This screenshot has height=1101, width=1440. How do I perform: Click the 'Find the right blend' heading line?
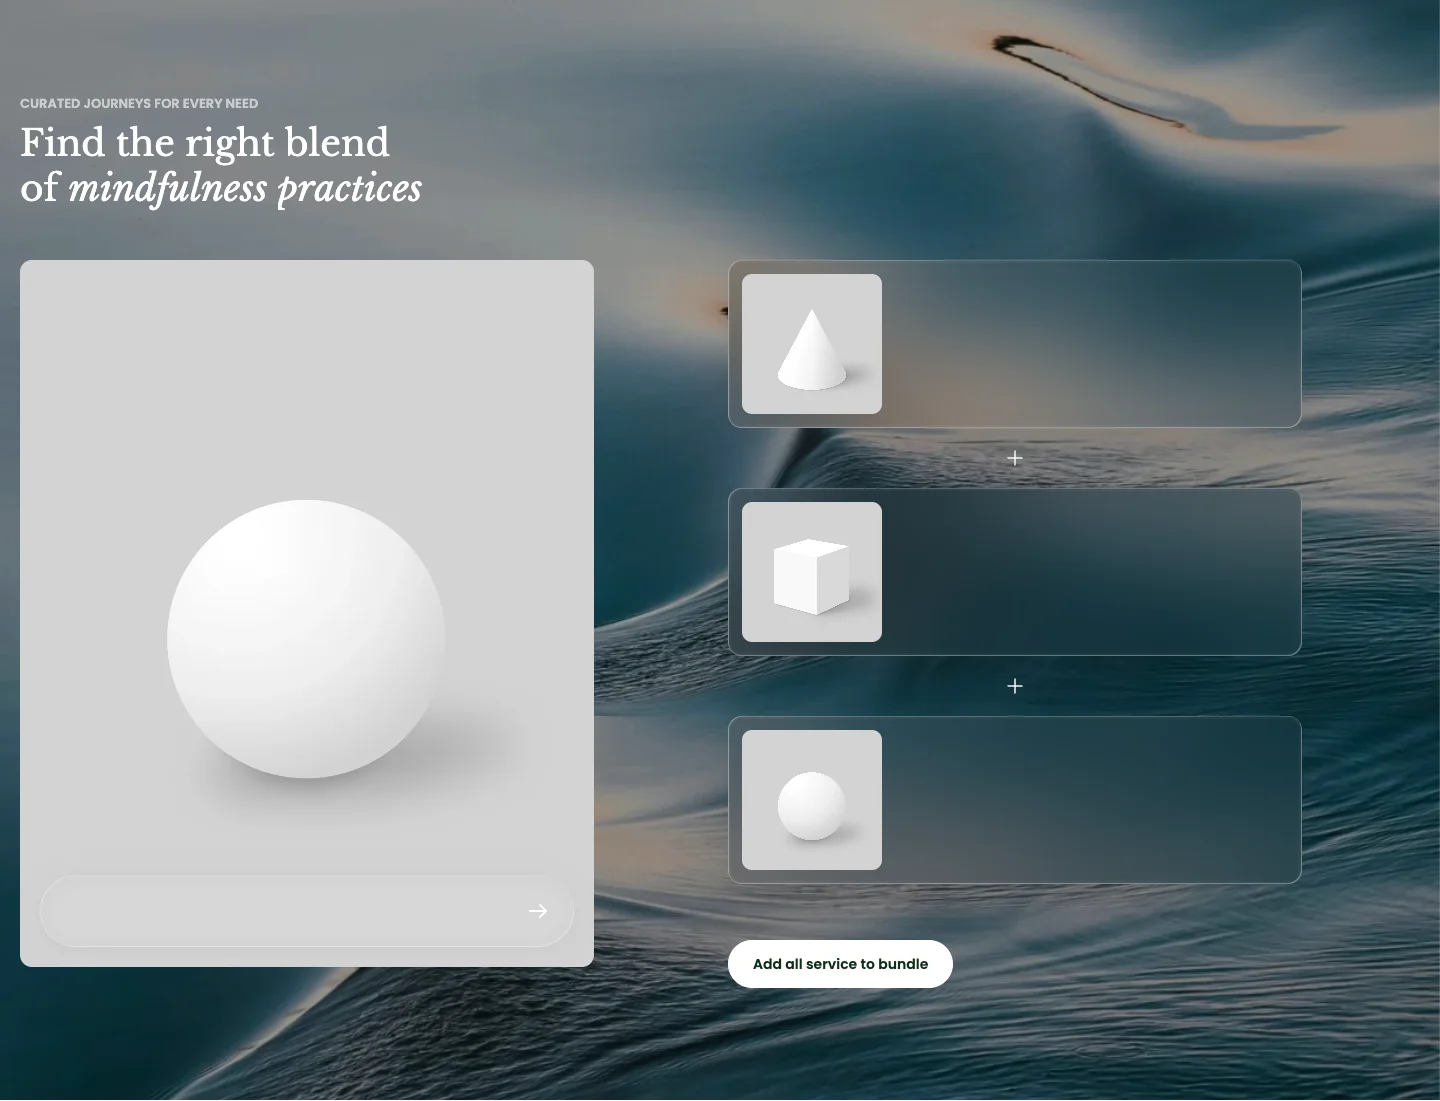[x=205, y=142]
